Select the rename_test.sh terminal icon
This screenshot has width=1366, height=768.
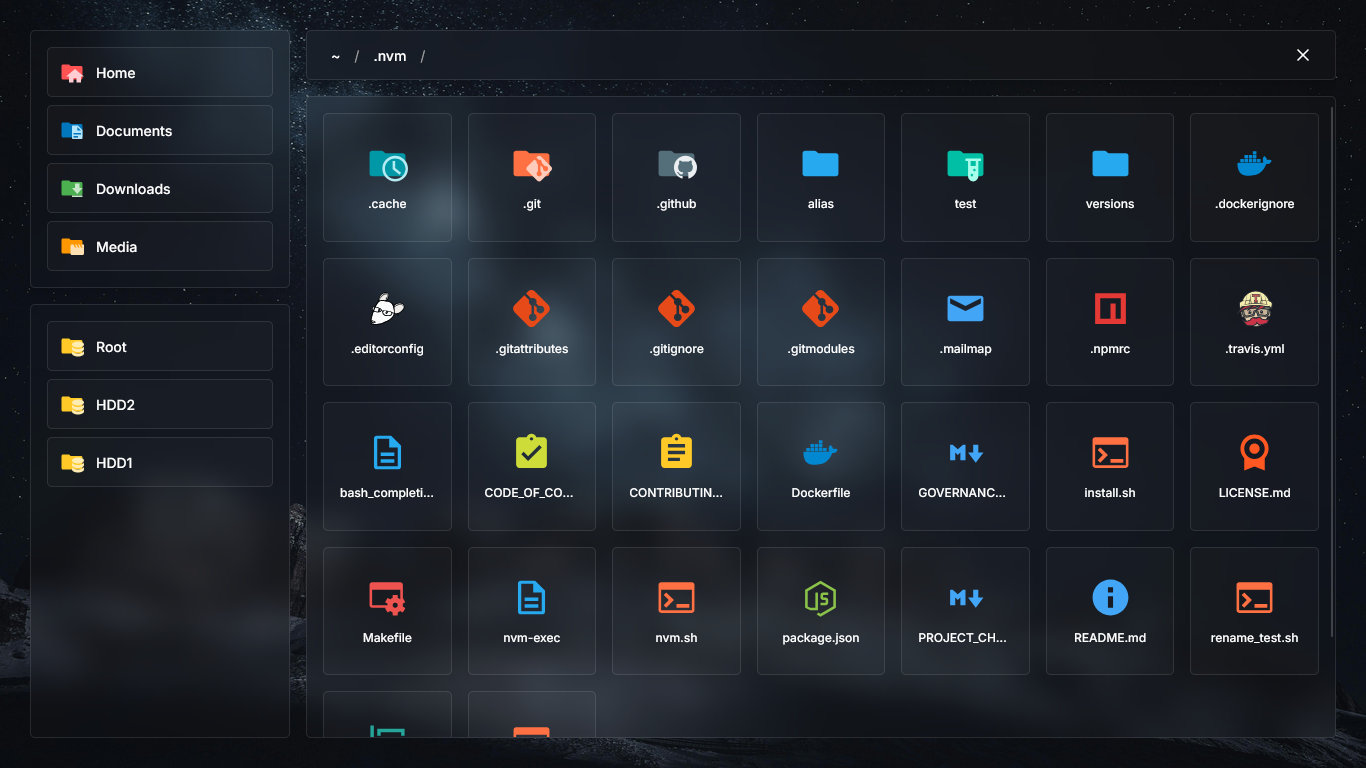point(1254,598)
